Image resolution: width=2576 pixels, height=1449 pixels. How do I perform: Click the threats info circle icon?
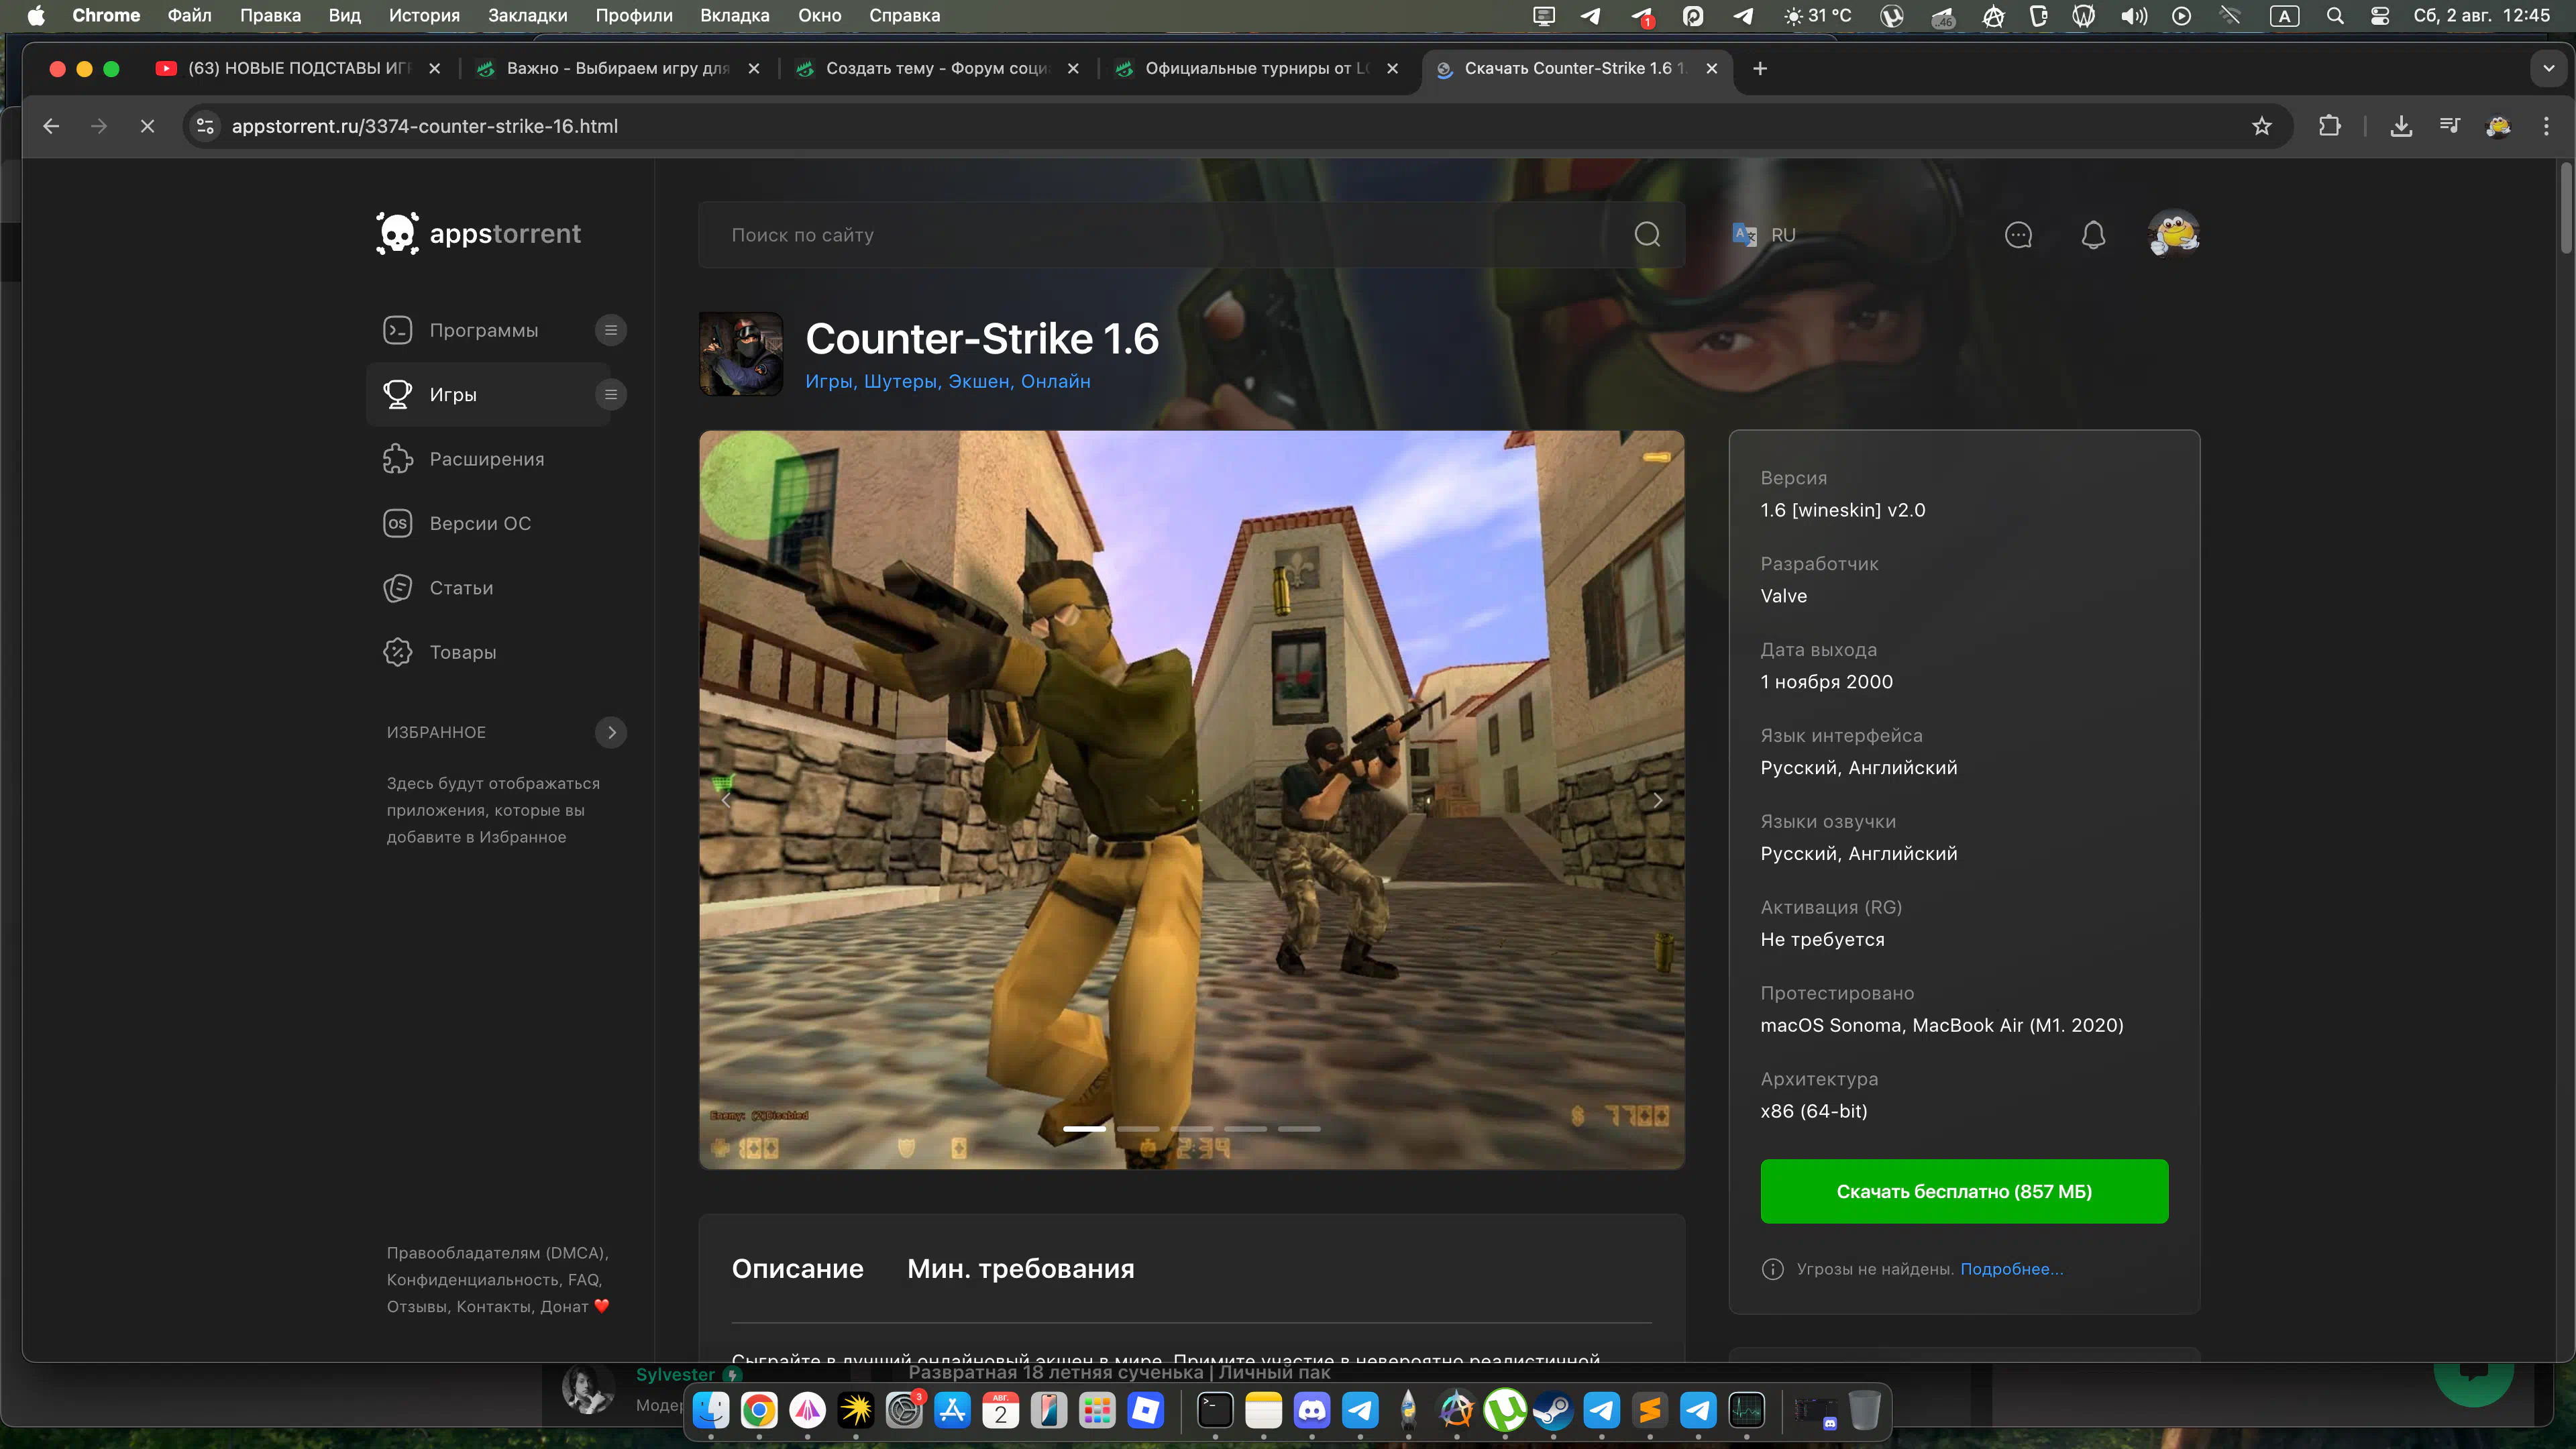coord(1772,1269)
